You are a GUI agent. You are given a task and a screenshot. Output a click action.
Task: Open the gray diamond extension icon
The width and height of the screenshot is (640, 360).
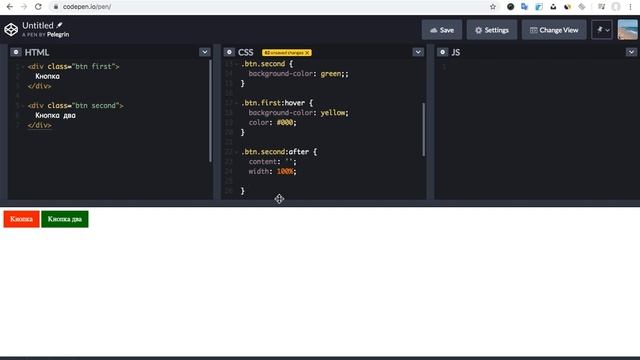click(582, 7)
